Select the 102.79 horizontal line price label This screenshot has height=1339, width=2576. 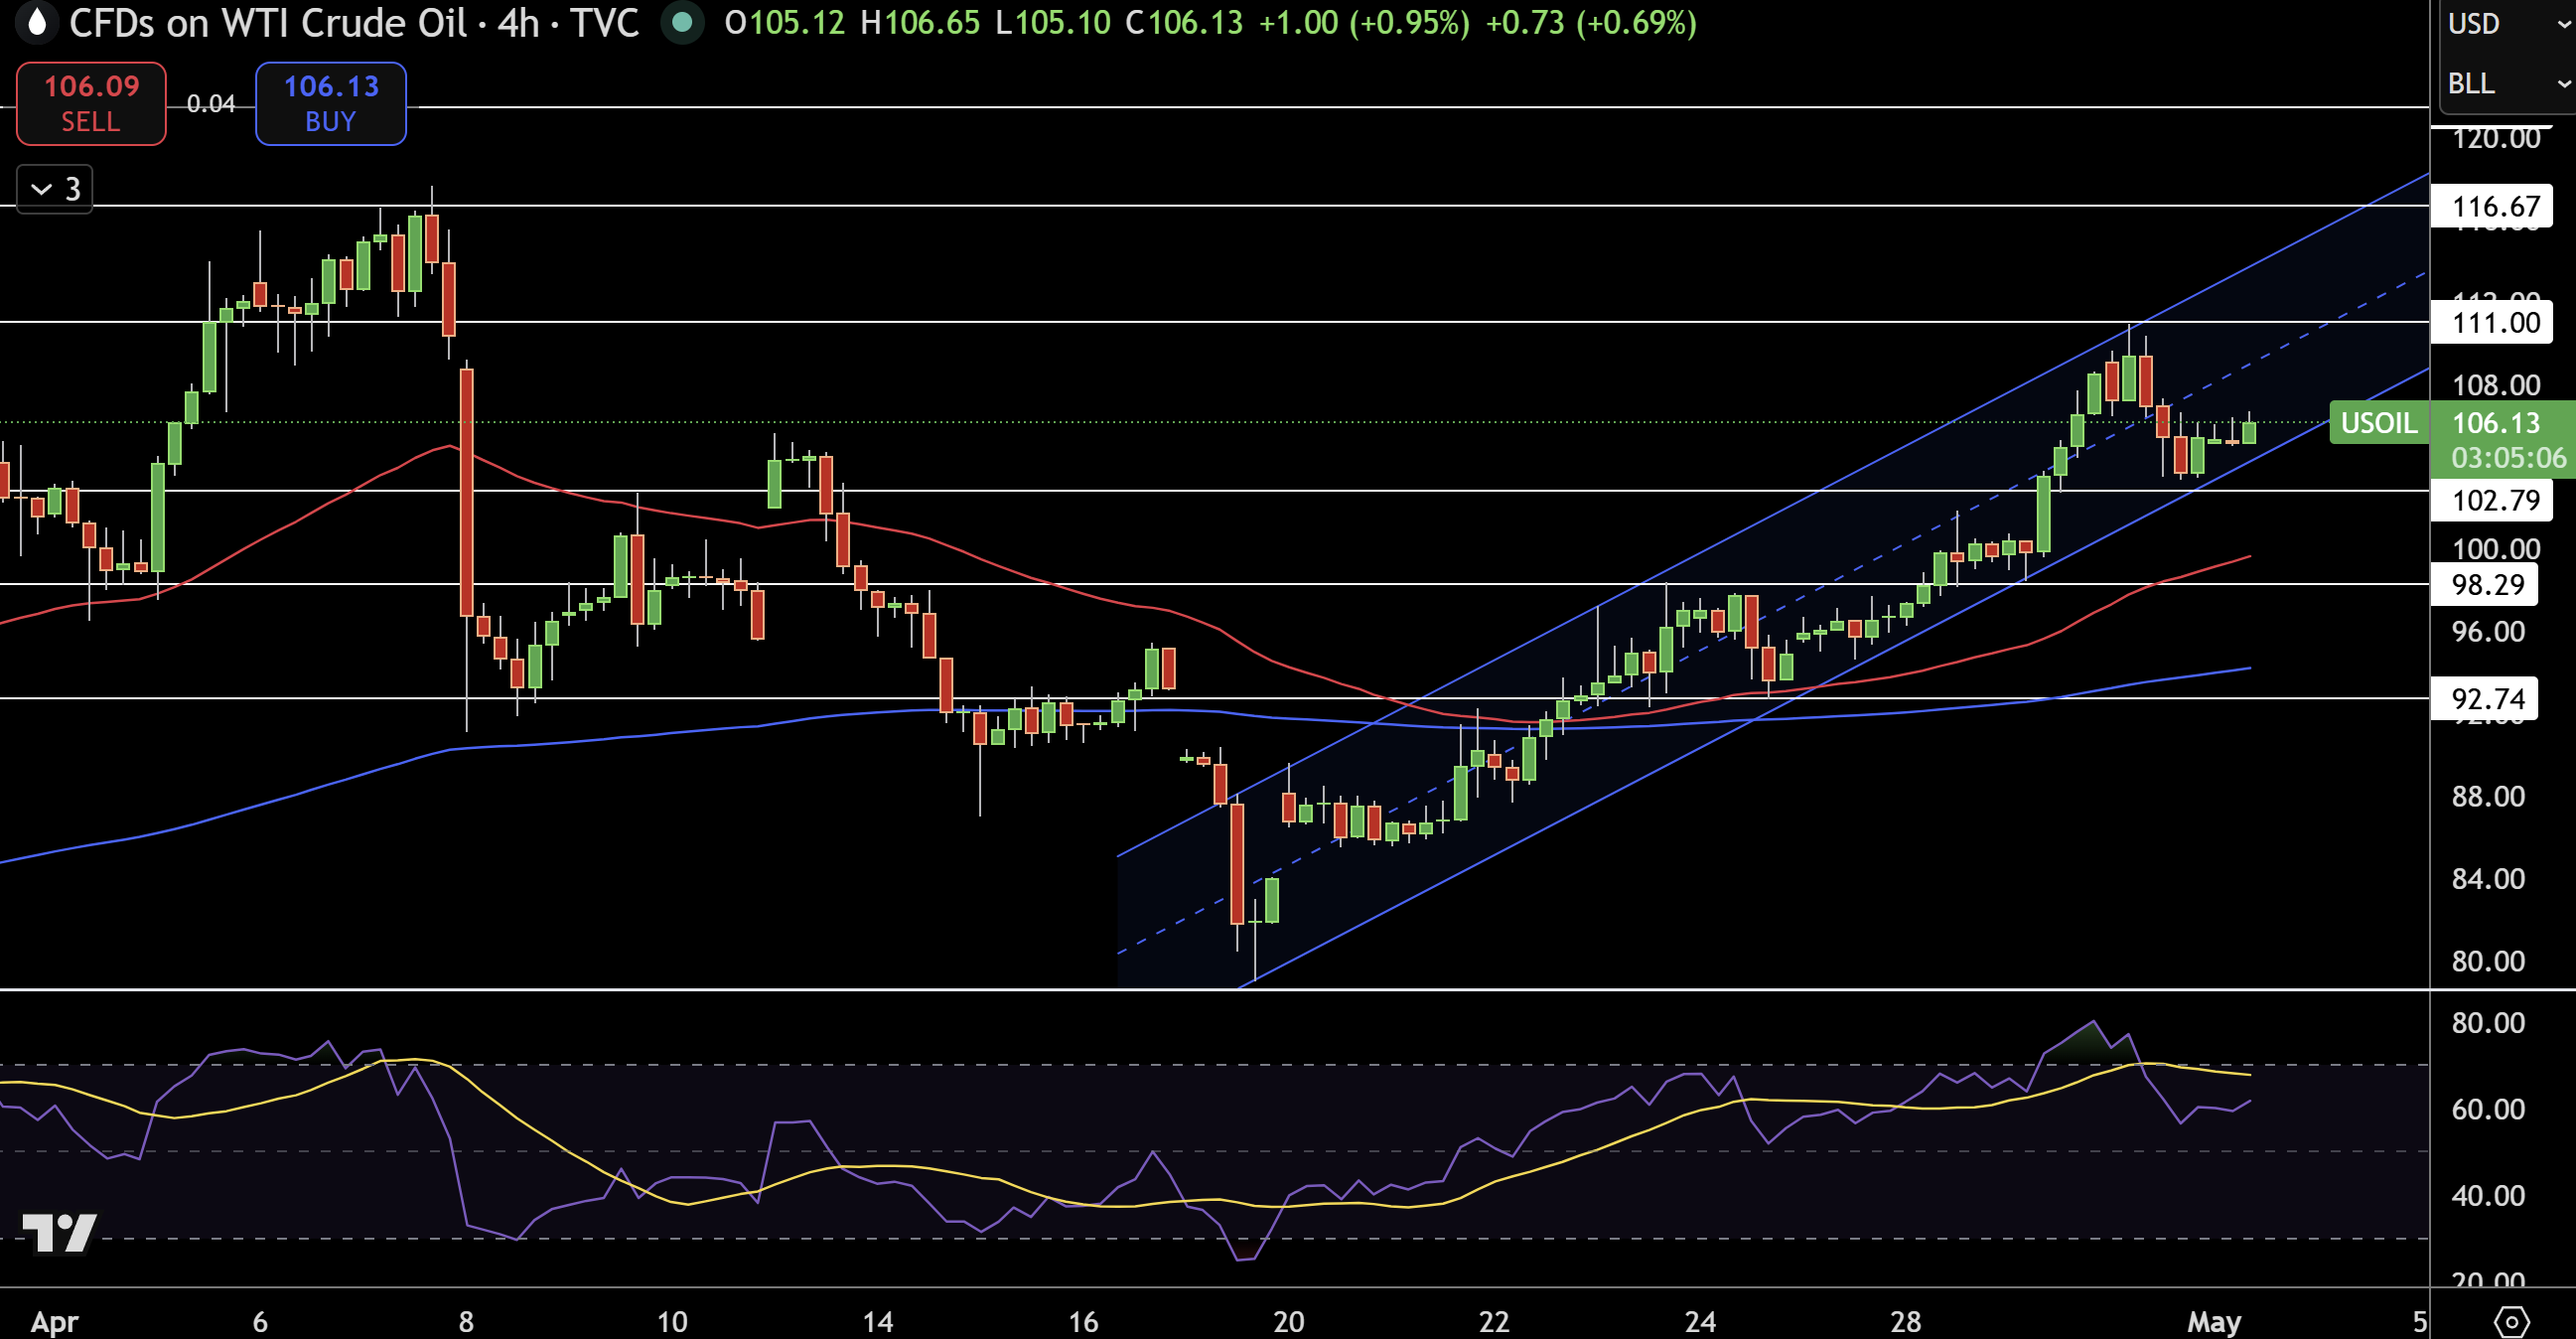coord(2492,499)
